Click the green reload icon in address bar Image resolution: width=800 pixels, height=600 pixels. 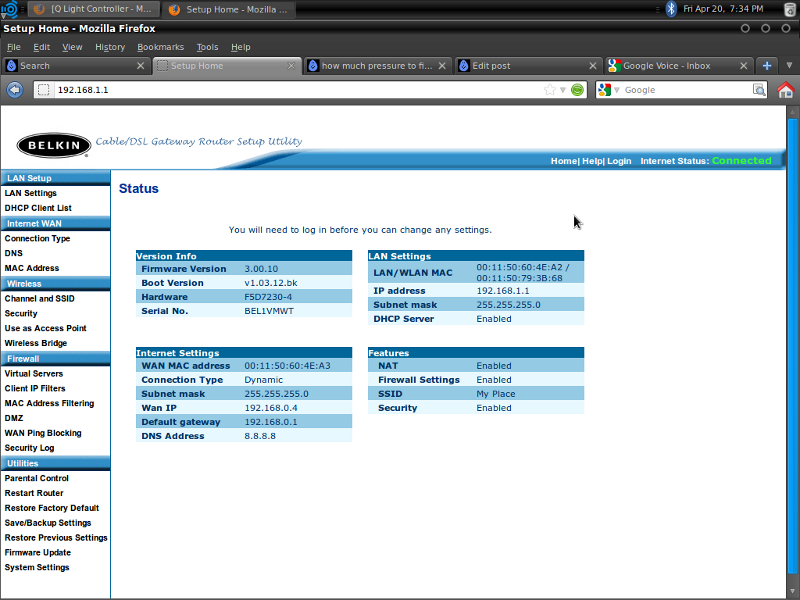click(577, 90)
